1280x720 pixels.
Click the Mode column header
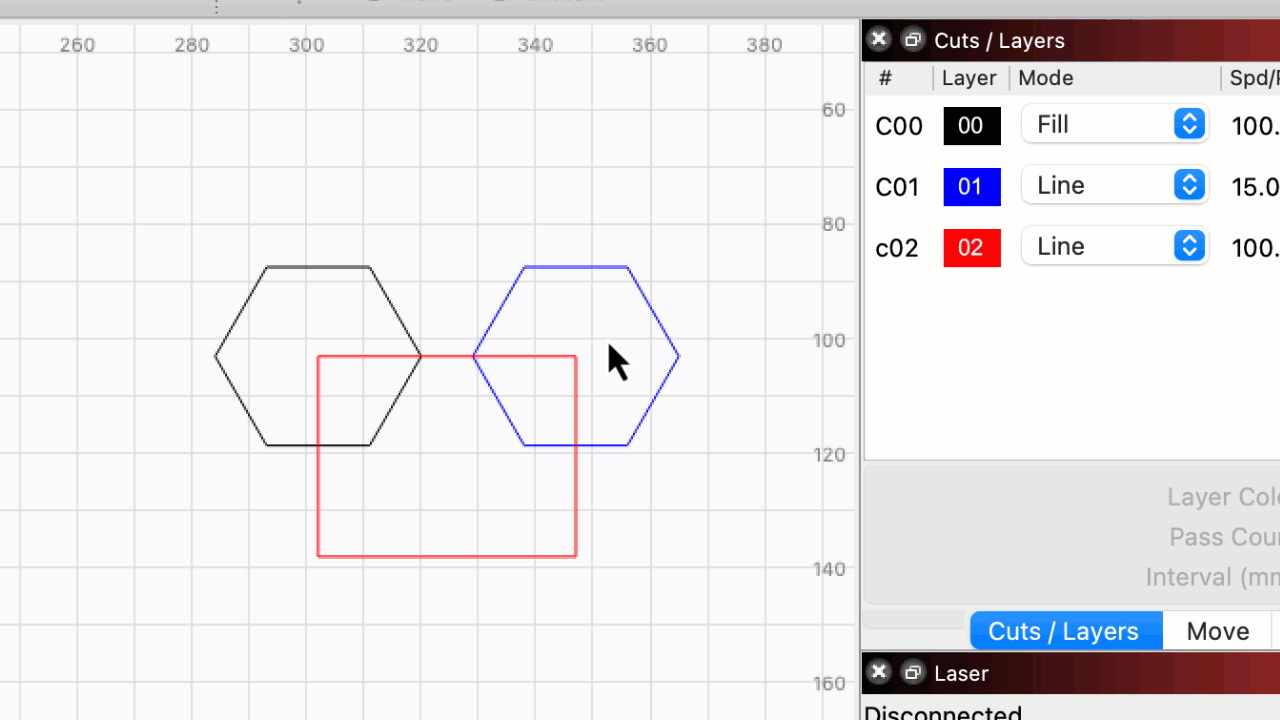coord(1045,78)
